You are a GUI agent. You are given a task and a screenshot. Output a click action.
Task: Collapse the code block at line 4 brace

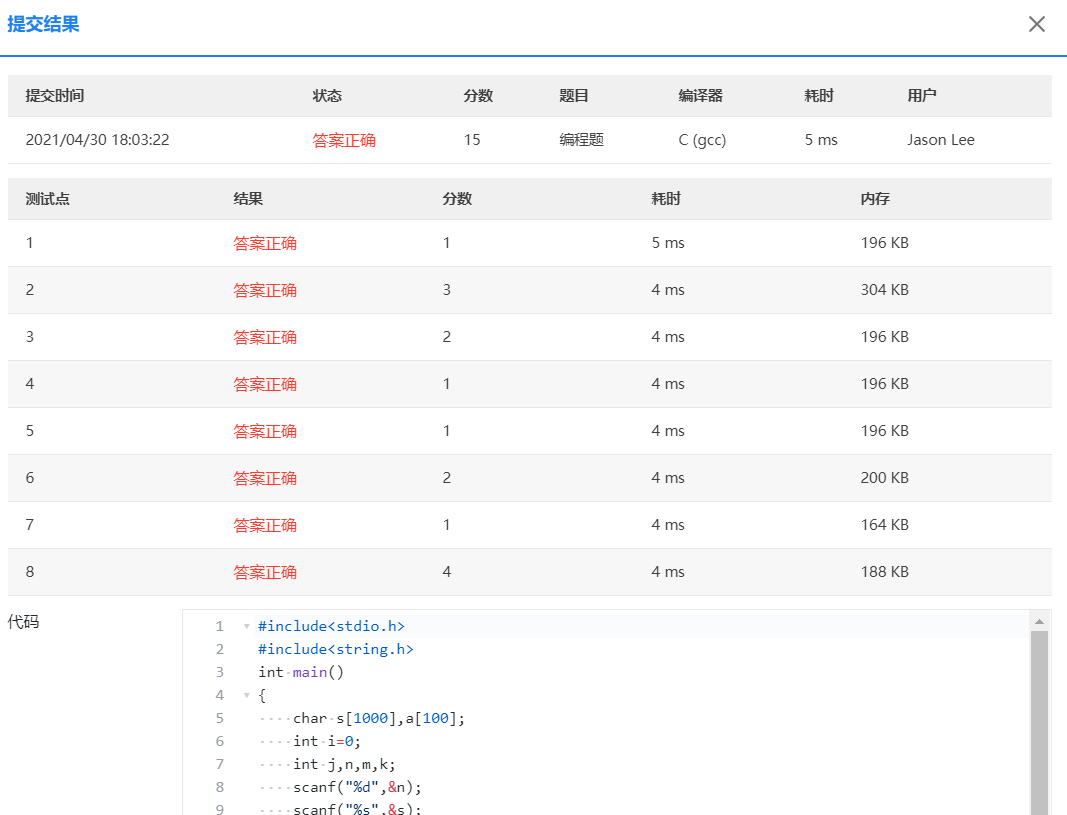coord(247,696)
